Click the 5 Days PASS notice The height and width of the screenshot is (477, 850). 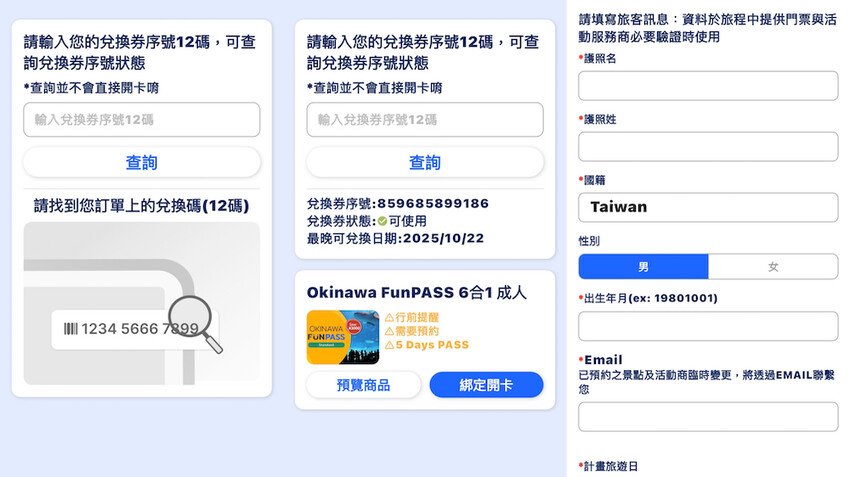[427, 345]
